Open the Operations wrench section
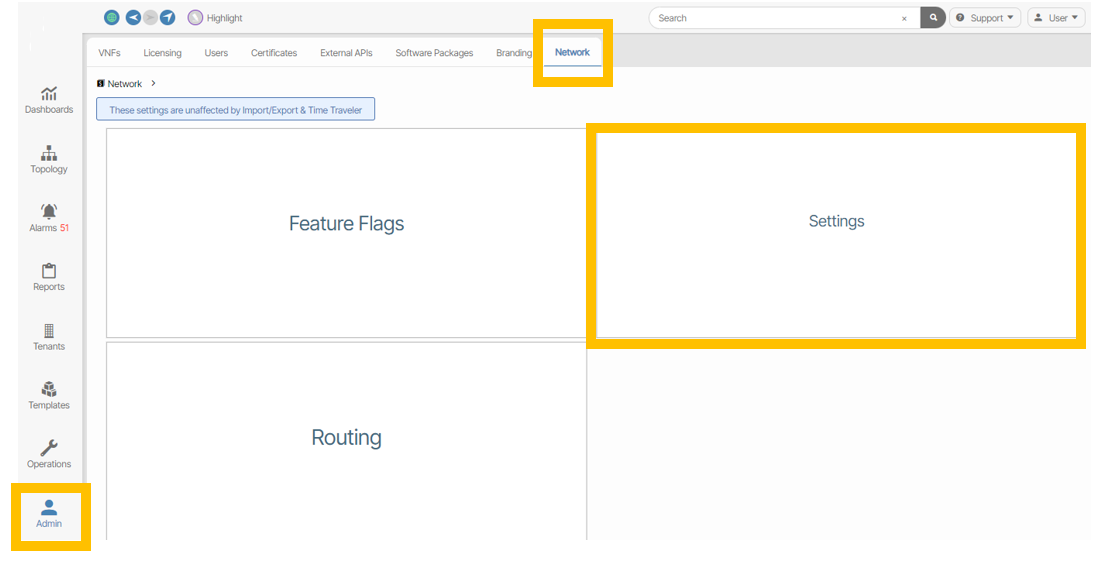This screenshot has width=1100, height=587. click(49, 455)
